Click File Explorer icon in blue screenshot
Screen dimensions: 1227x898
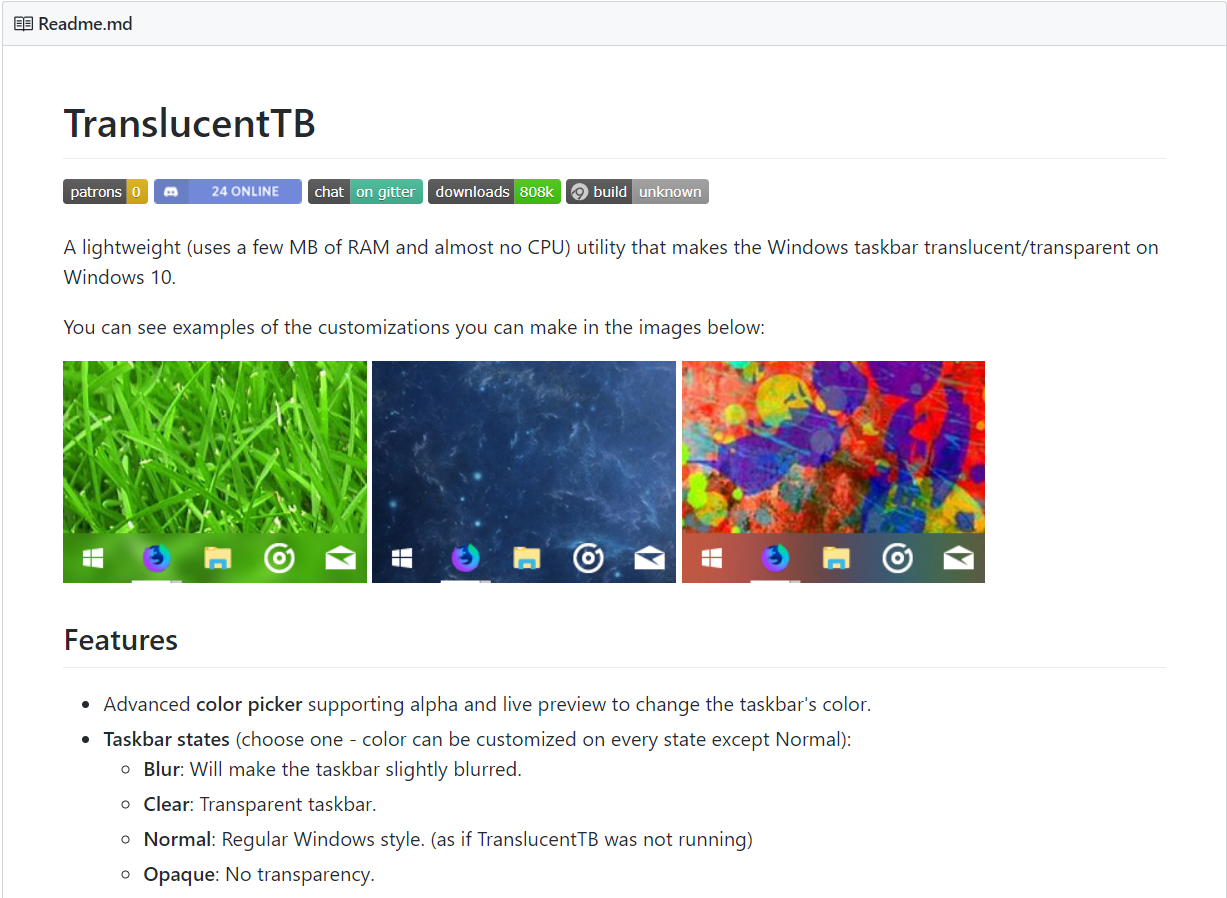[527, 558]
